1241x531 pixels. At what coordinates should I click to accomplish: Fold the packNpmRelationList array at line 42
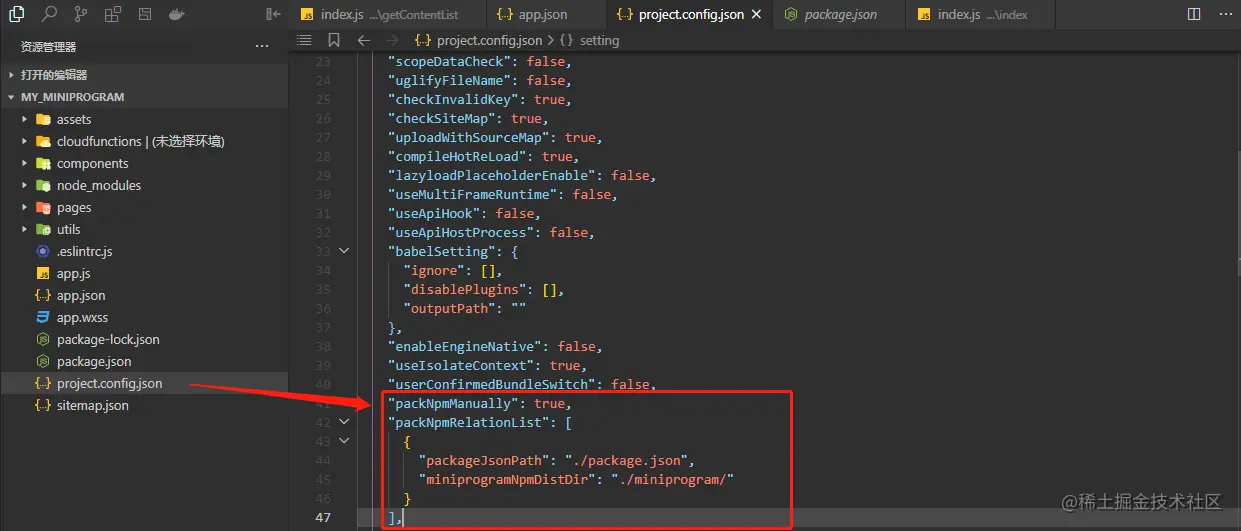pyautogui.click(x=344, y=422)
